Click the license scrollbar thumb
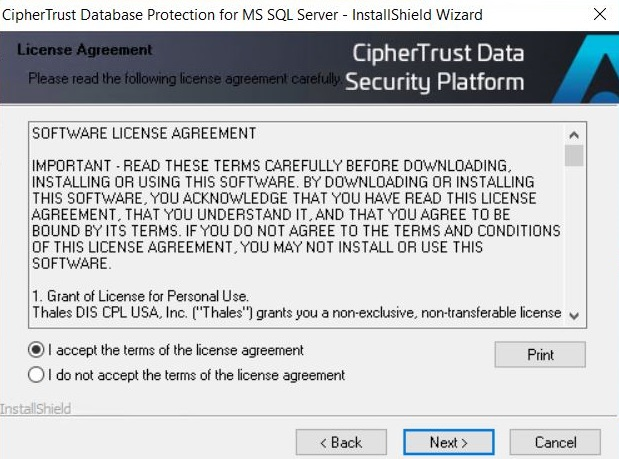The image size is (619, 459). (x=574, y=155)
